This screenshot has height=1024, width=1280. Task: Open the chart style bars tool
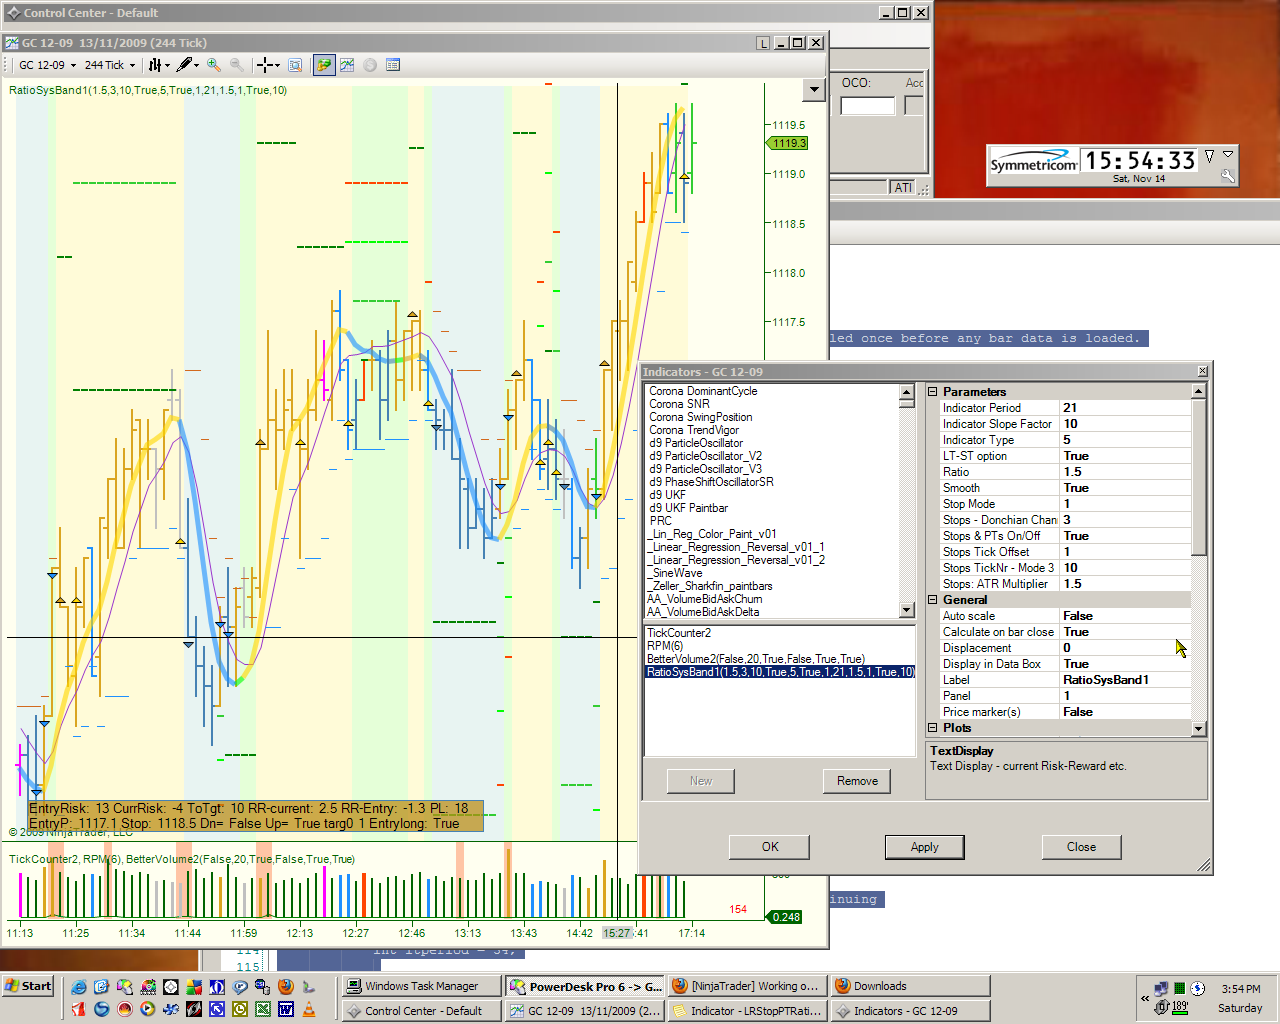pyautogui.click(x=155, y=65)
